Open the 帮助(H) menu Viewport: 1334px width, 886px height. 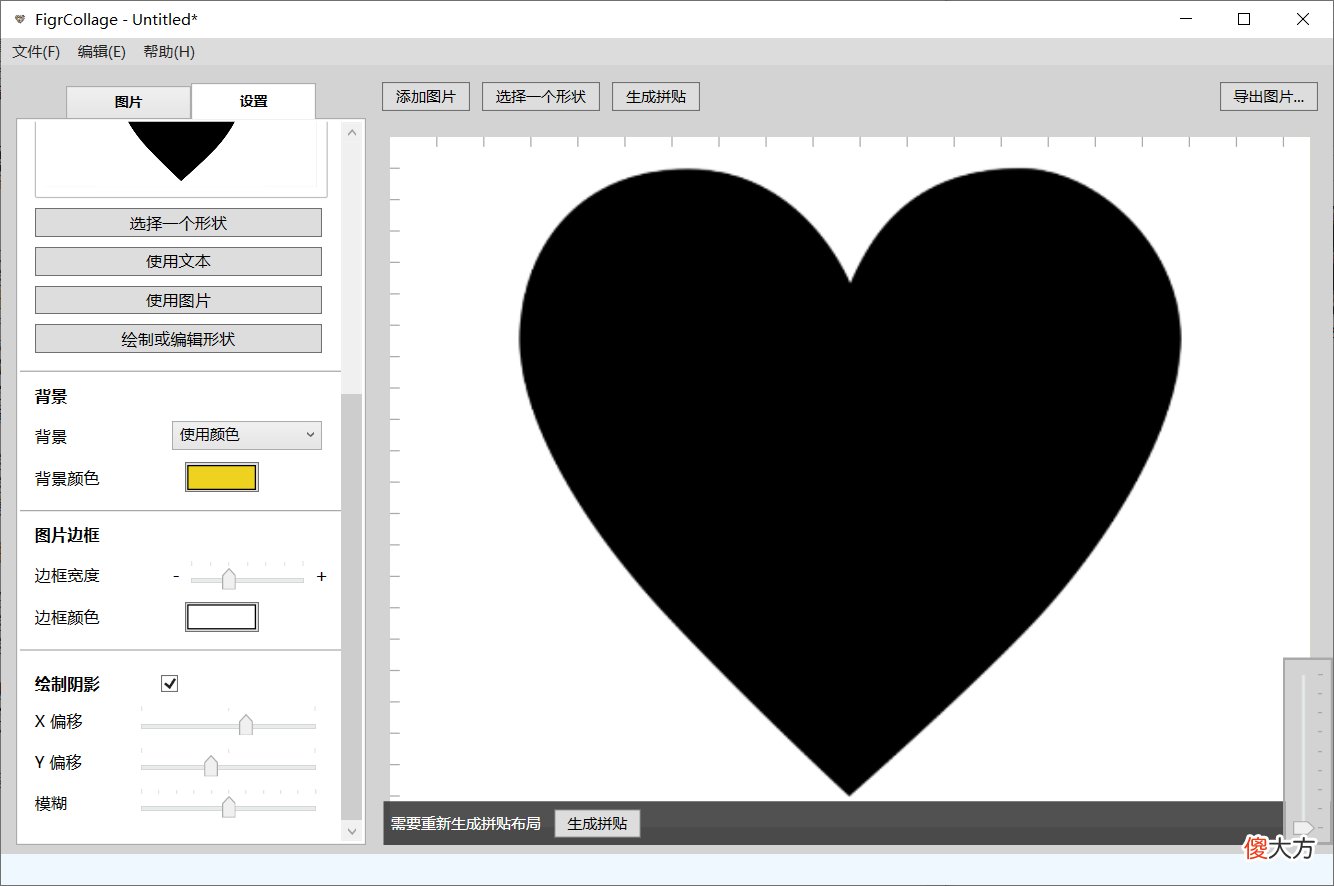169,52
